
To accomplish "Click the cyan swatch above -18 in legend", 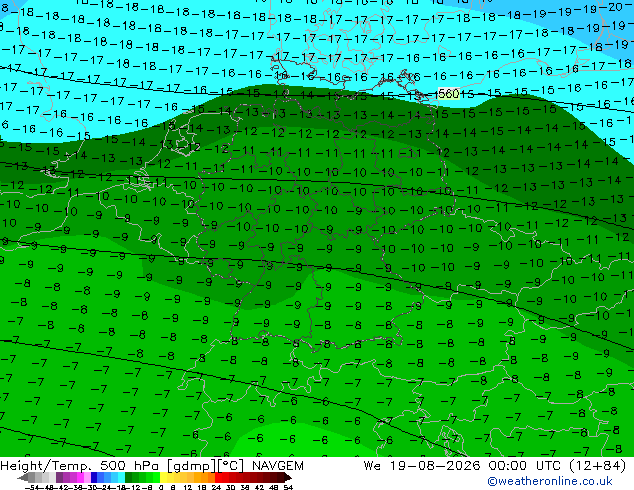I will pos(121,478).
